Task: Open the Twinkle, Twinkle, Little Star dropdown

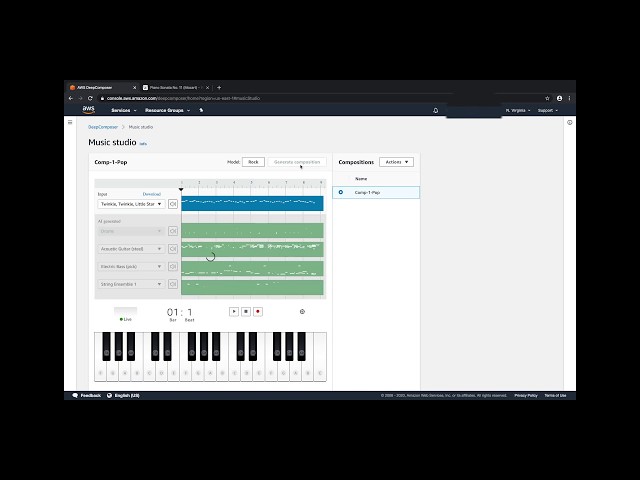Action: [x=131, y=204]
